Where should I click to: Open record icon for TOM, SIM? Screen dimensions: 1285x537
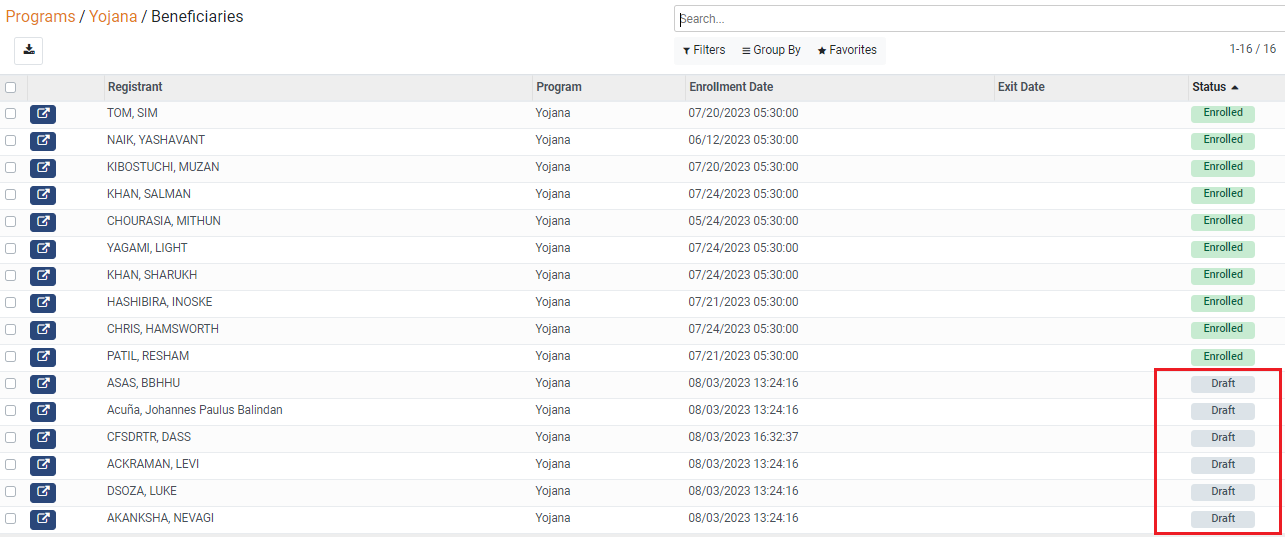[x=43, y=114]
